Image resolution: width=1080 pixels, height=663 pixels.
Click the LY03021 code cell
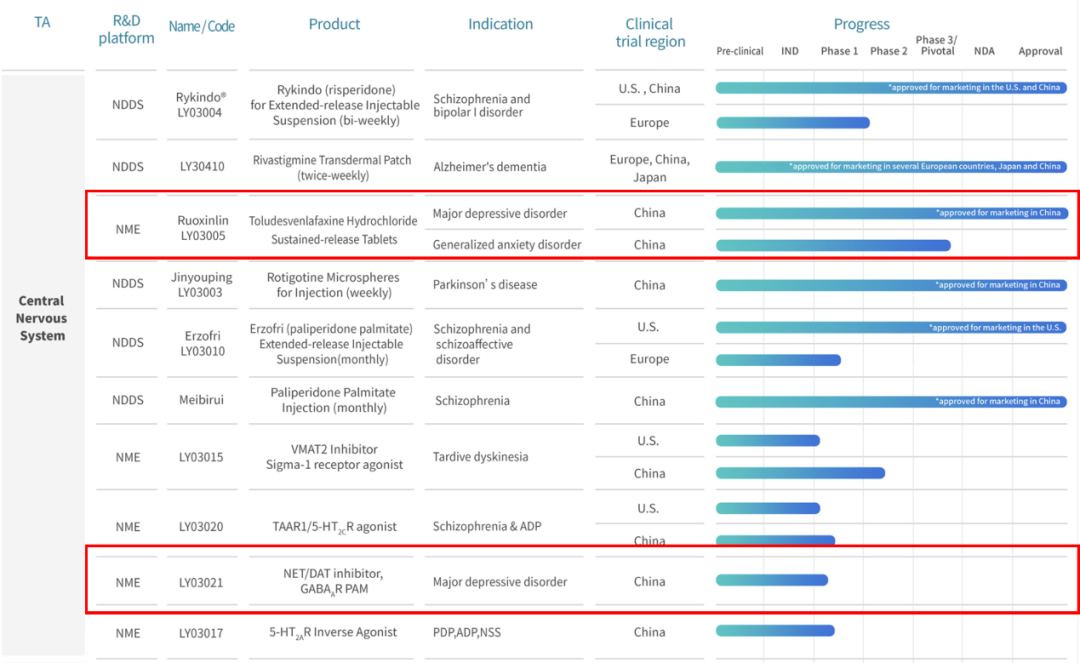tap(201, 582)
